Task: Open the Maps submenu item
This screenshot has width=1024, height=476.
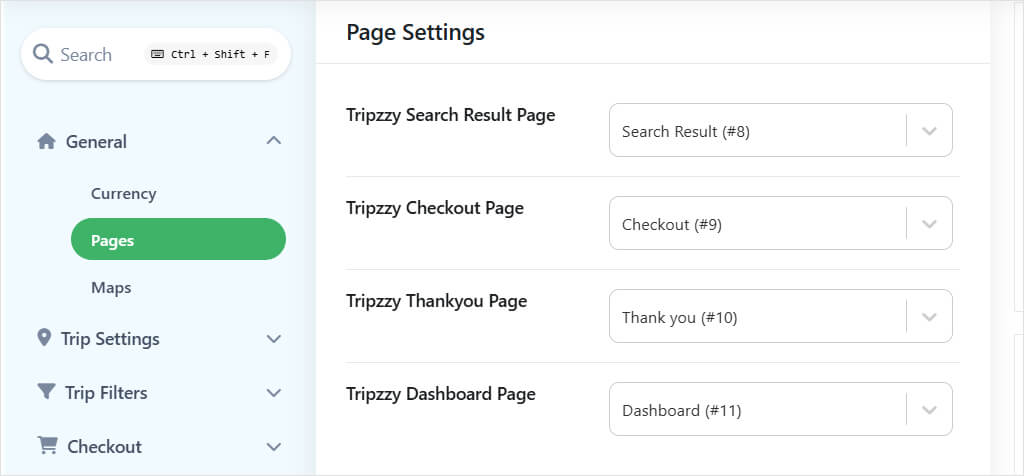Action: [111, 288]
